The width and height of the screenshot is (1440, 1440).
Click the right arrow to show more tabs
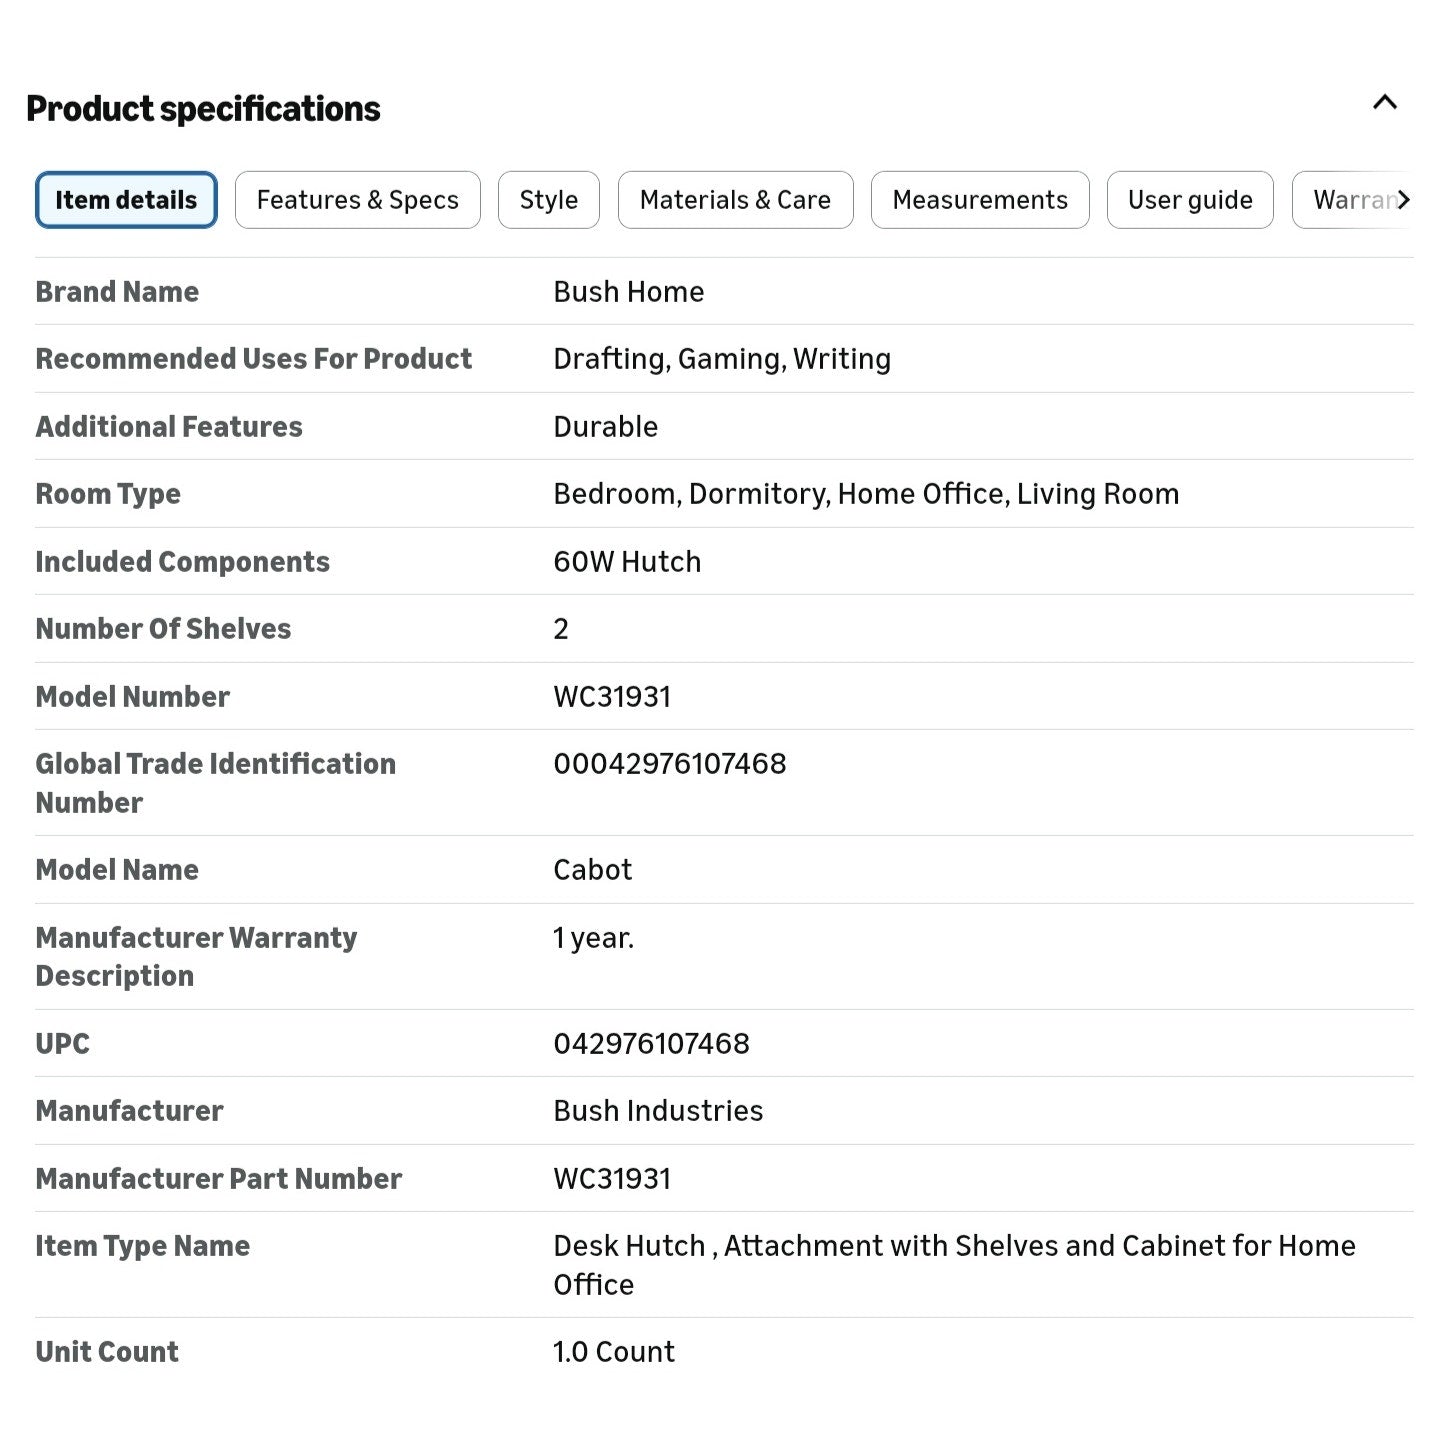(x=1403, y=200)
